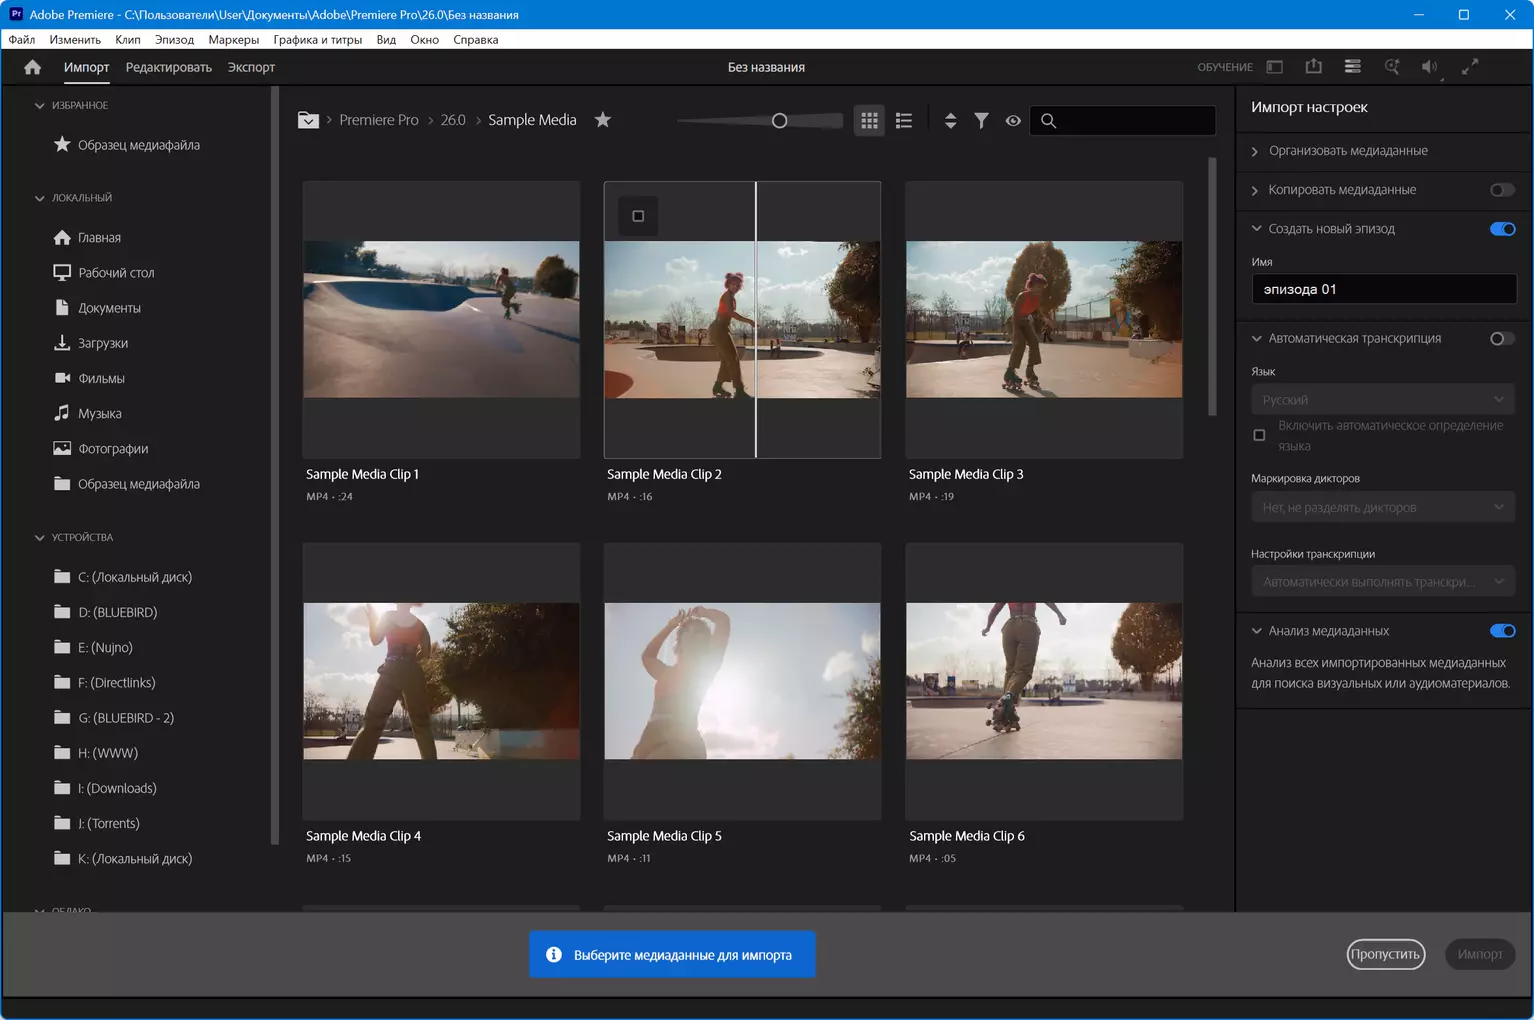Open the workspaces layout icon
The height and width of the screenshot is (1020, 1534).
coord(1275,67)
